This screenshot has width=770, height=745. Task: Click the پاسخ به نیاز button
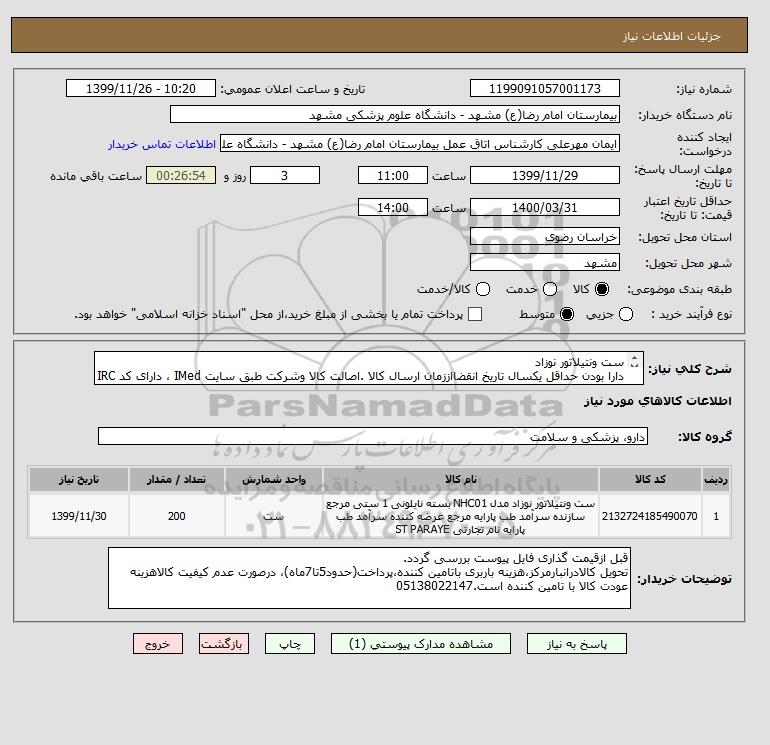[577, 644]
